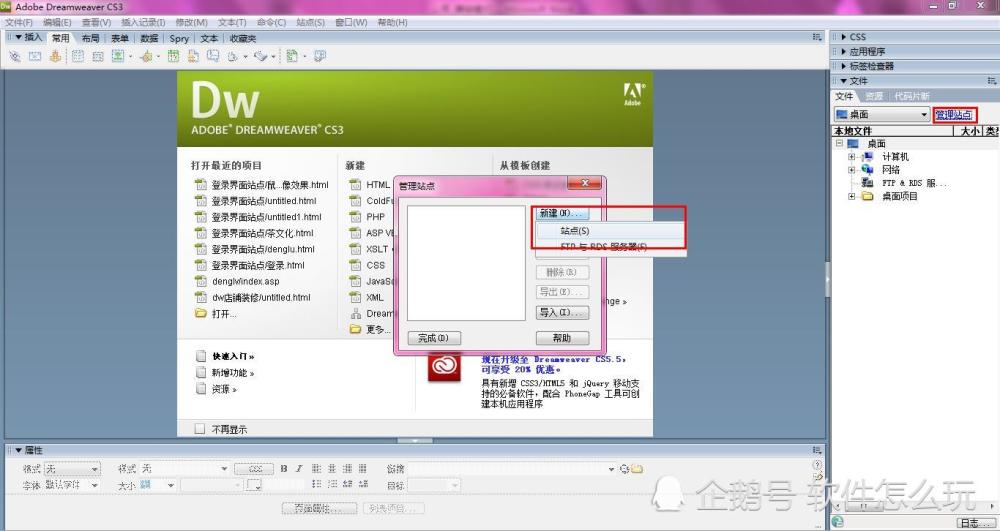The image size is (1000, 531).
Task: Click the Creative Cloud red logo
Action: coord(444,367)
